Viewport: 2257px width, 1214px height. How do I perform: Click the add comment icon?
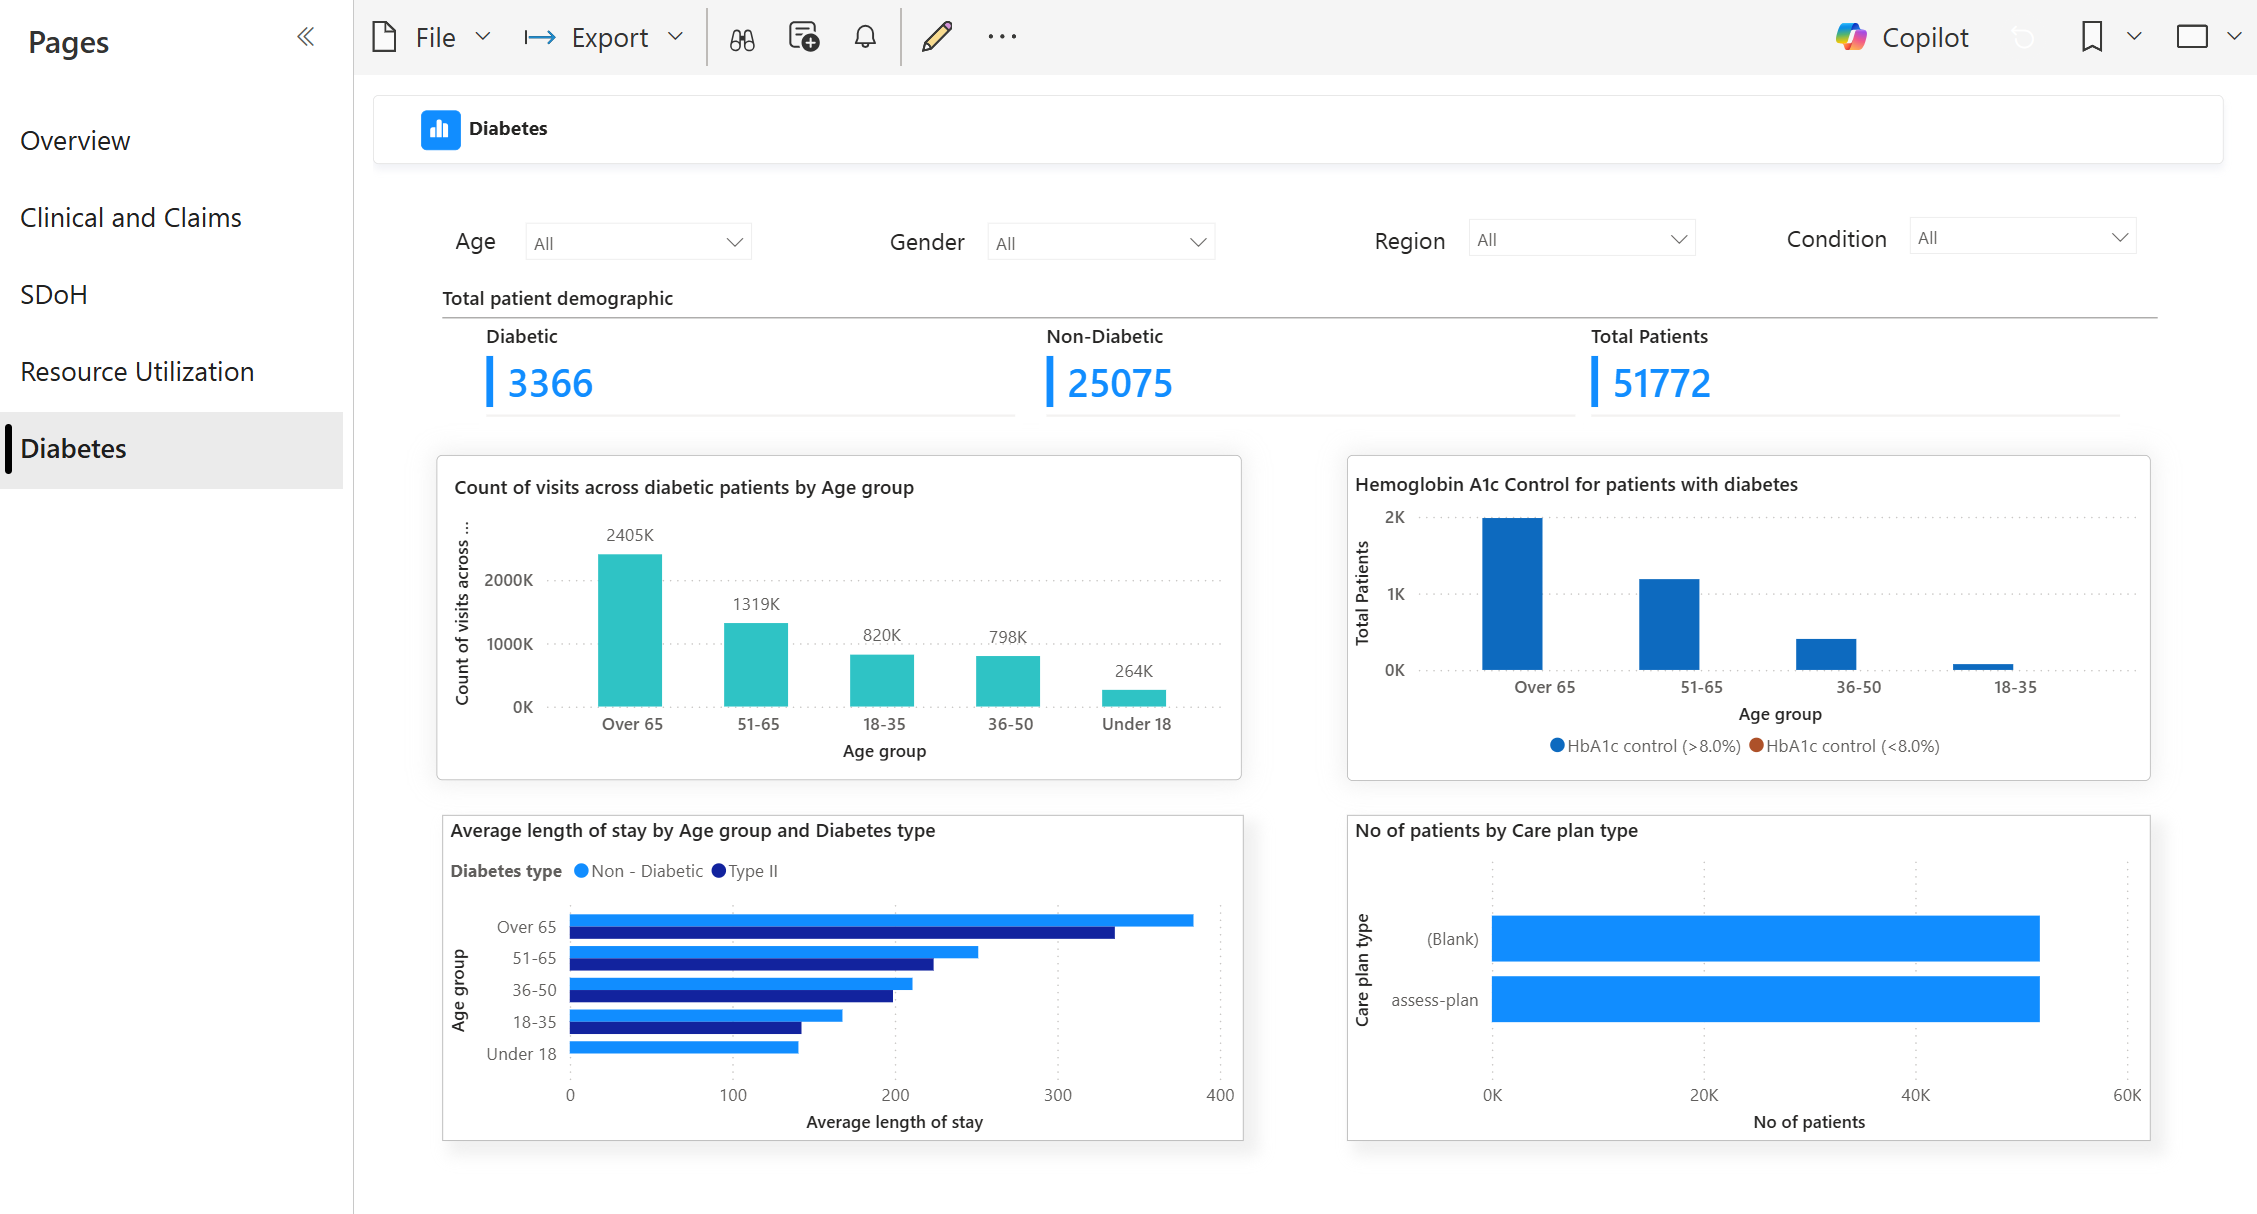tap(804, 38)
